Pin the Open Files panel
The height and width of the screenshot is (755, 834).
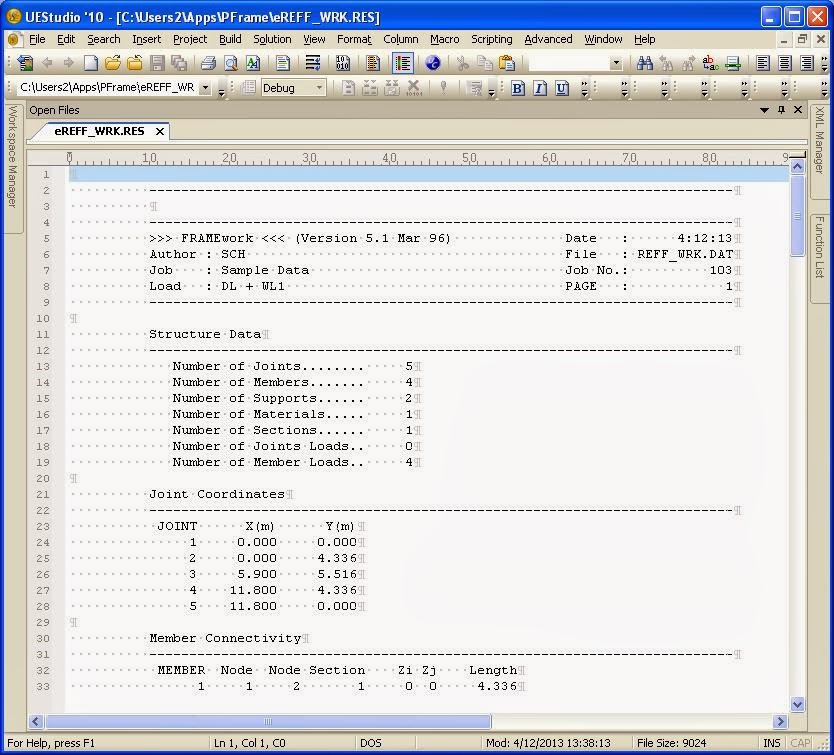(781, 110)
